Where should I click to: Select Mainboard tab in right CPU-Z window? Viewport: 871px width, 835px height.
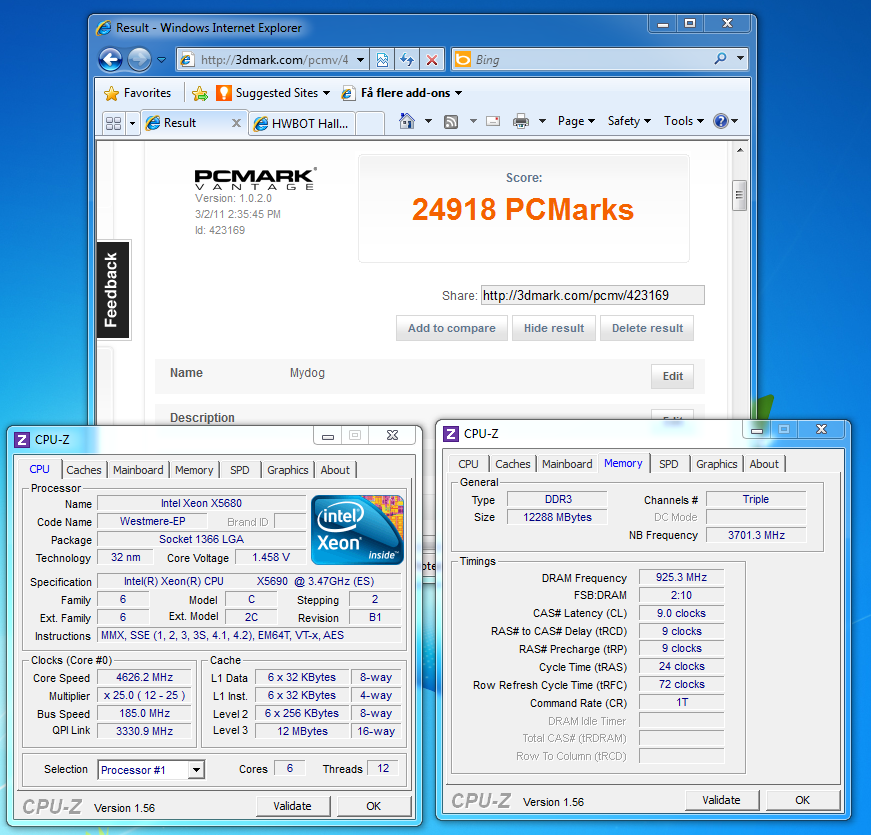click(567, 464)
